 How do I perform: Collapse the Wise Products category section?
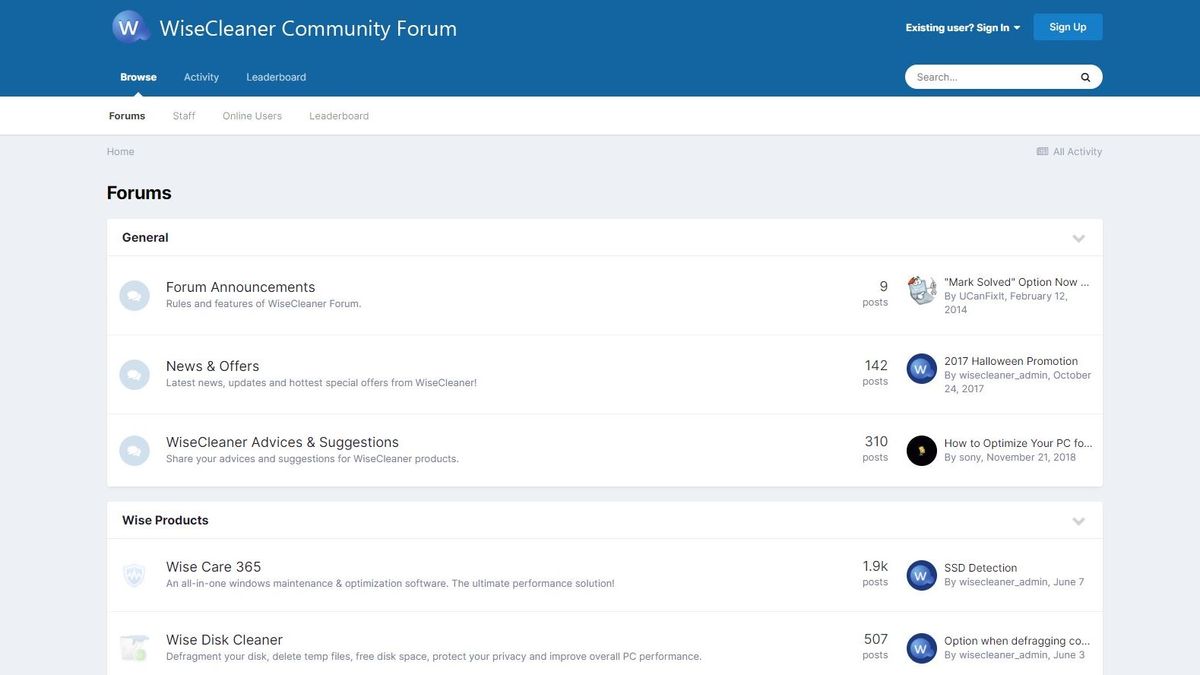[1078, 520]
